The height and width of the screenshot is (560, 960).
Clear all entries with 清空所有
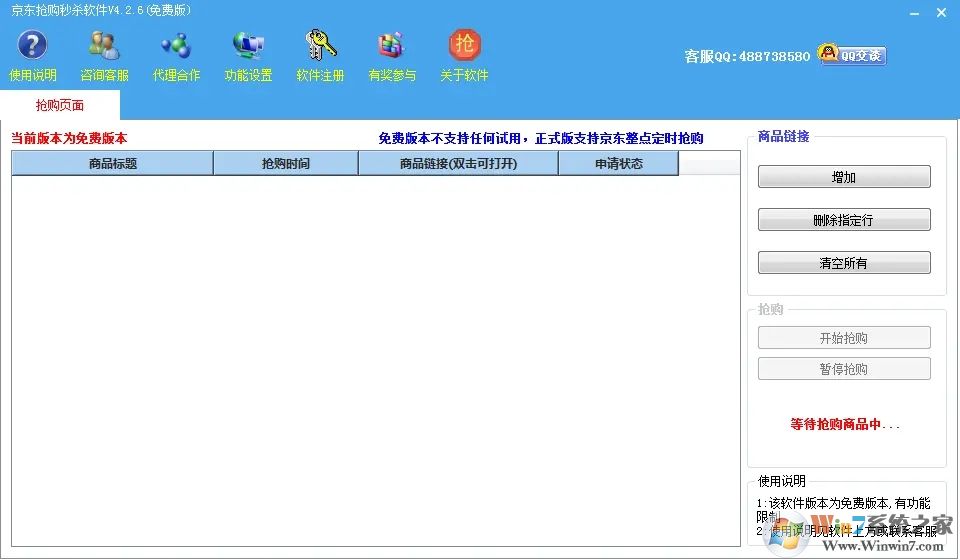(x=843, y=263)
